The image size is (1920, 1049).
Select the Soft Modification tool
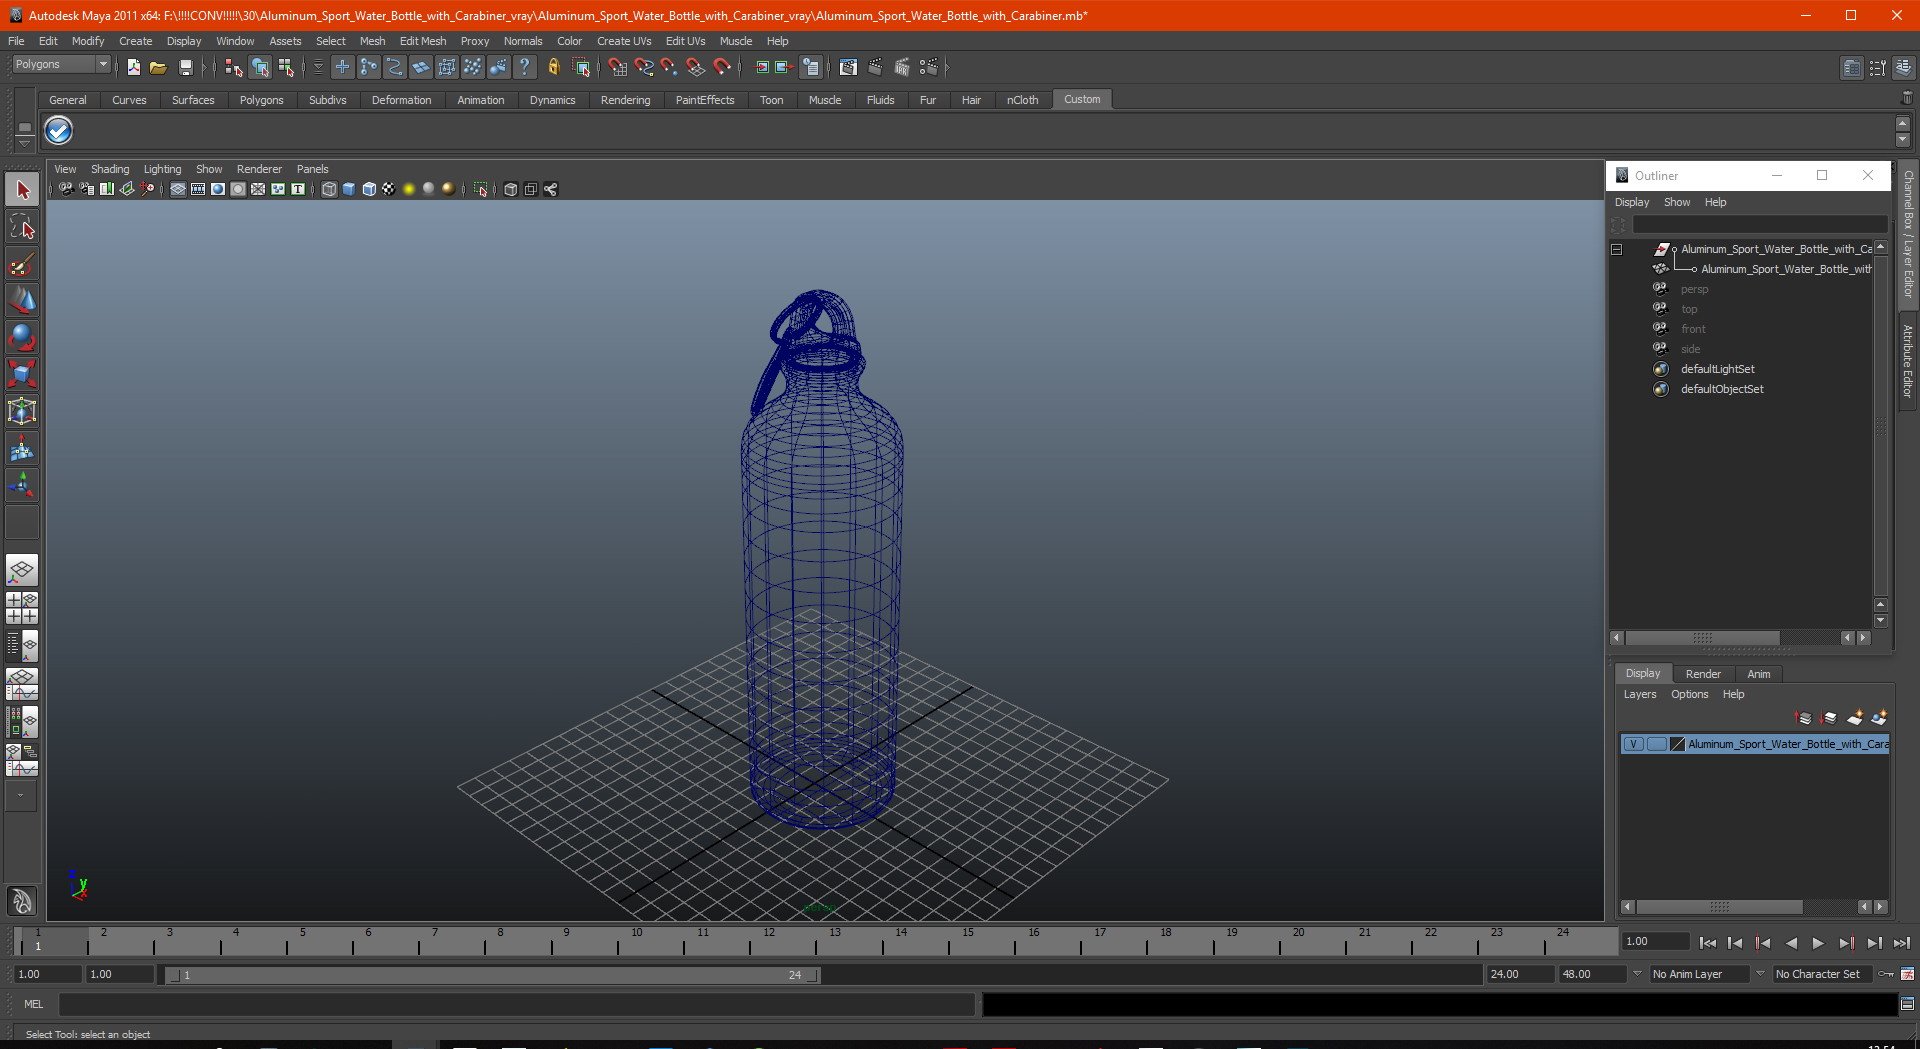pos(22,449)
